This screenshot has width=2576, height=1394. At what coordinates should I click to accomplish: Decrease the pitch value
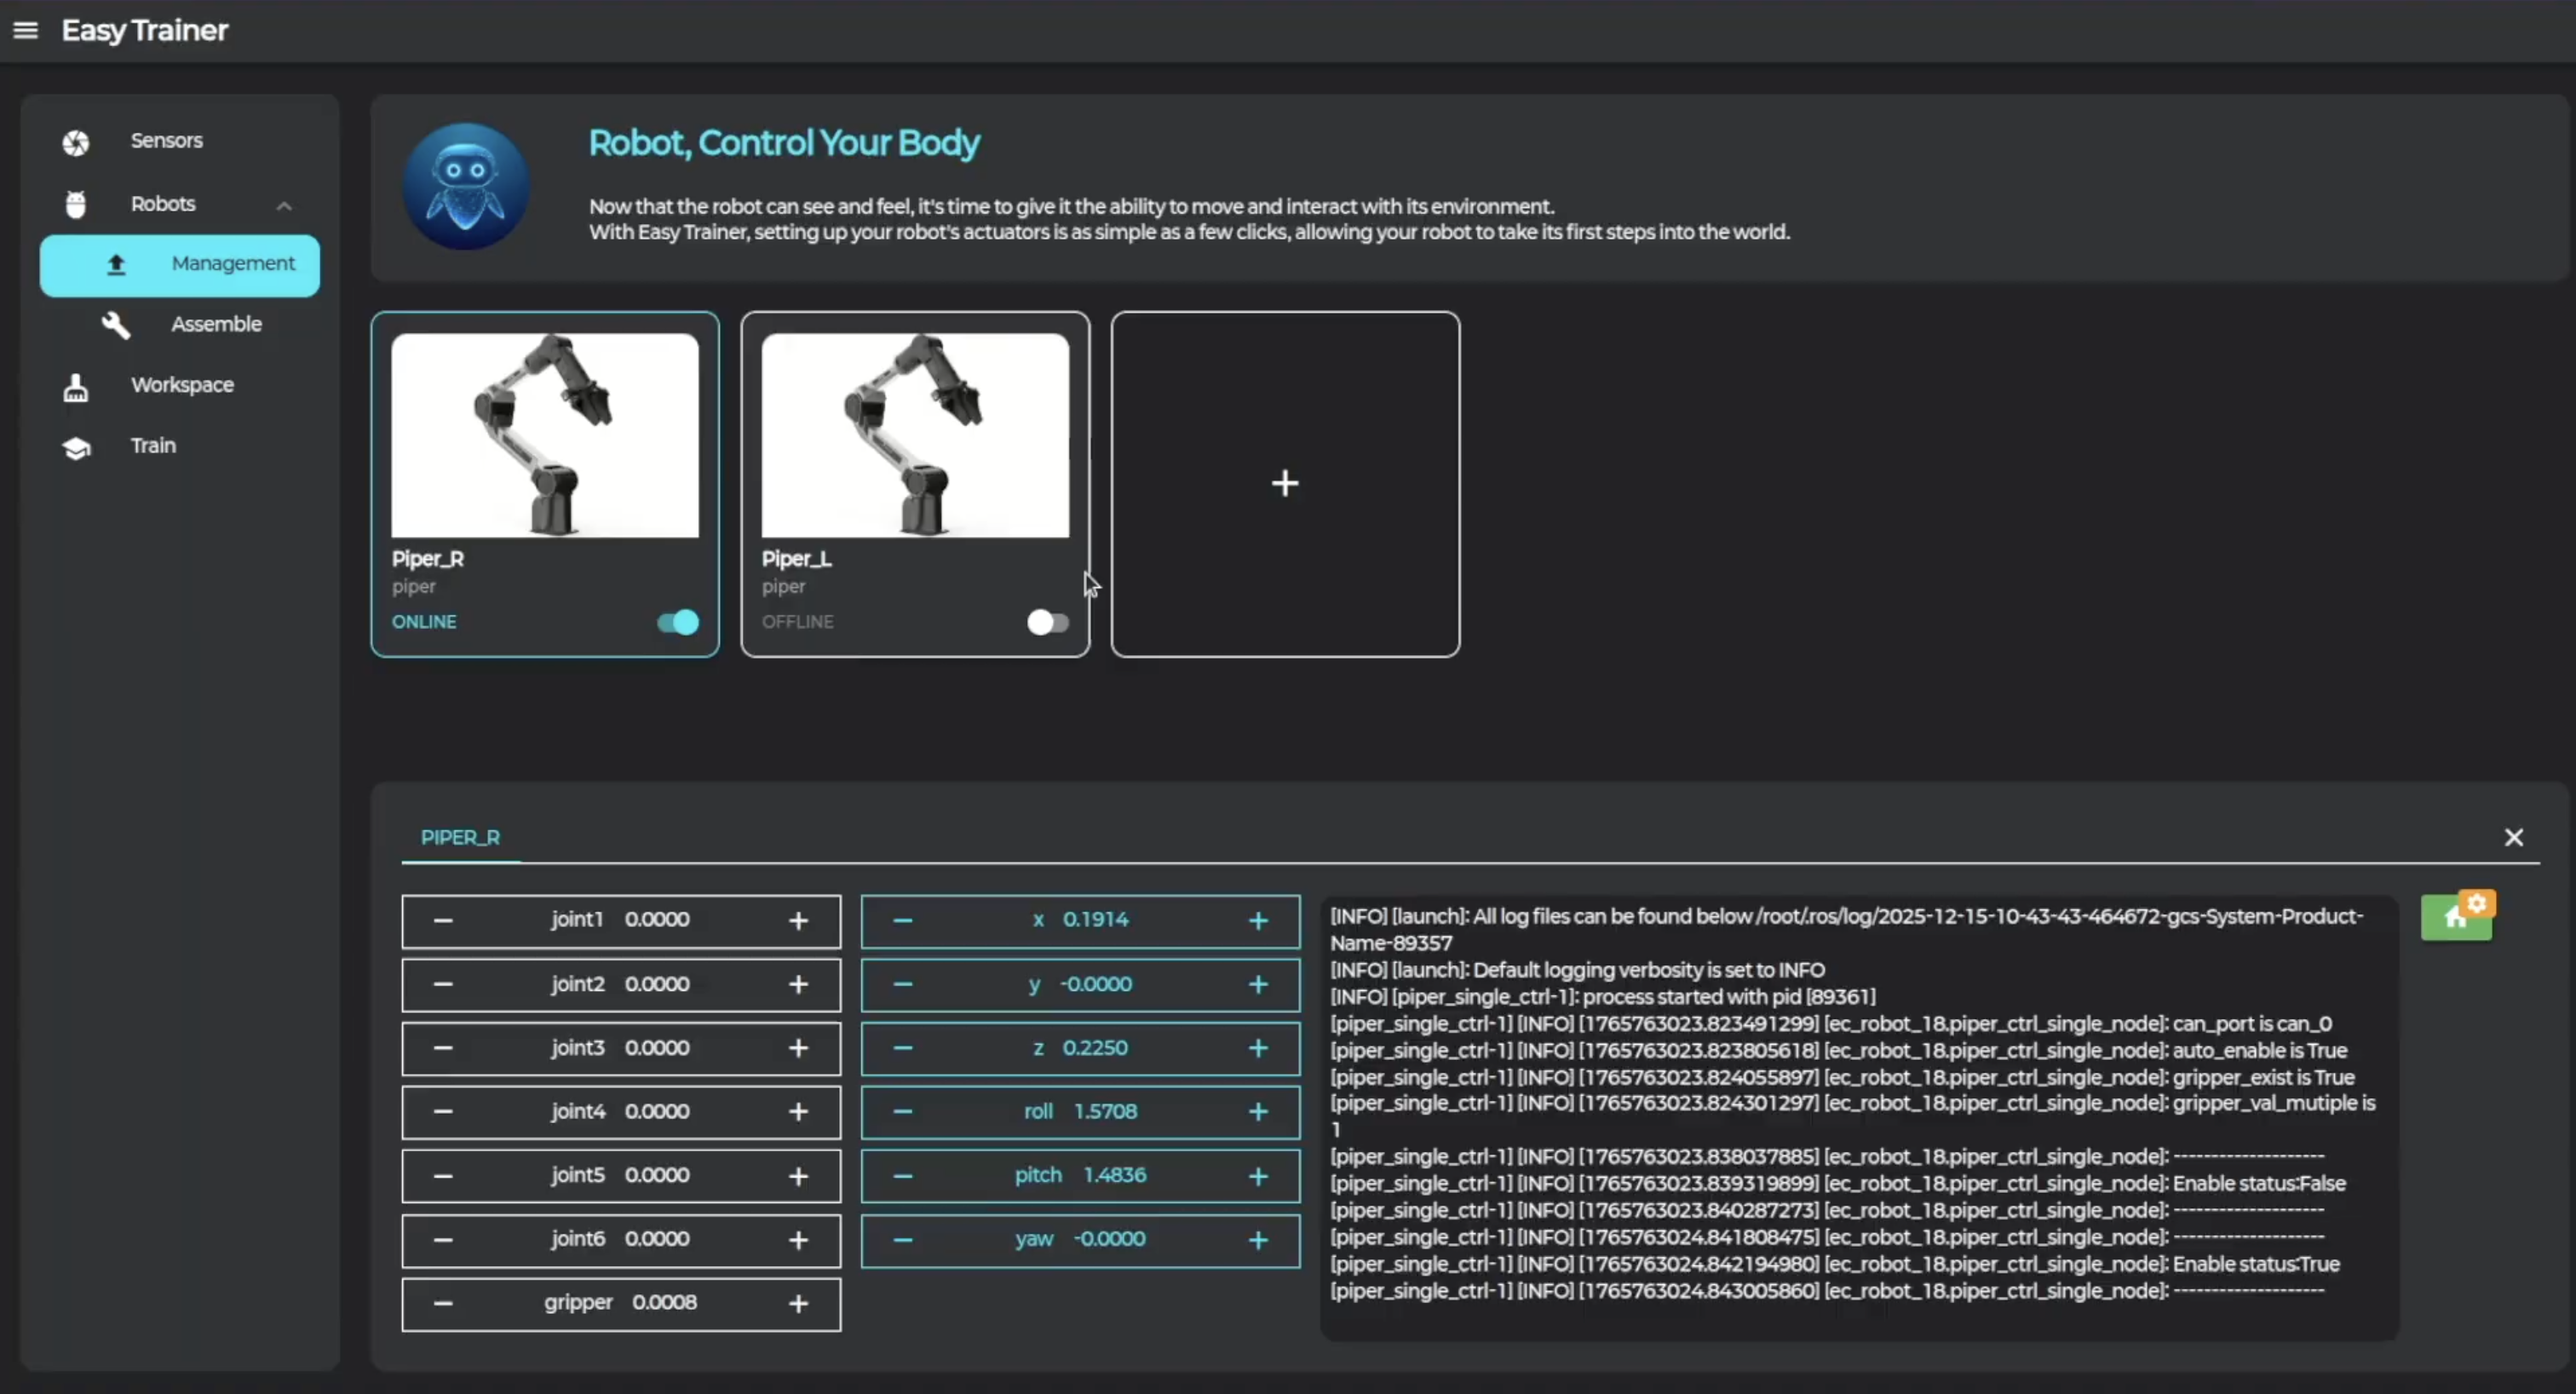click(902, 1176)
